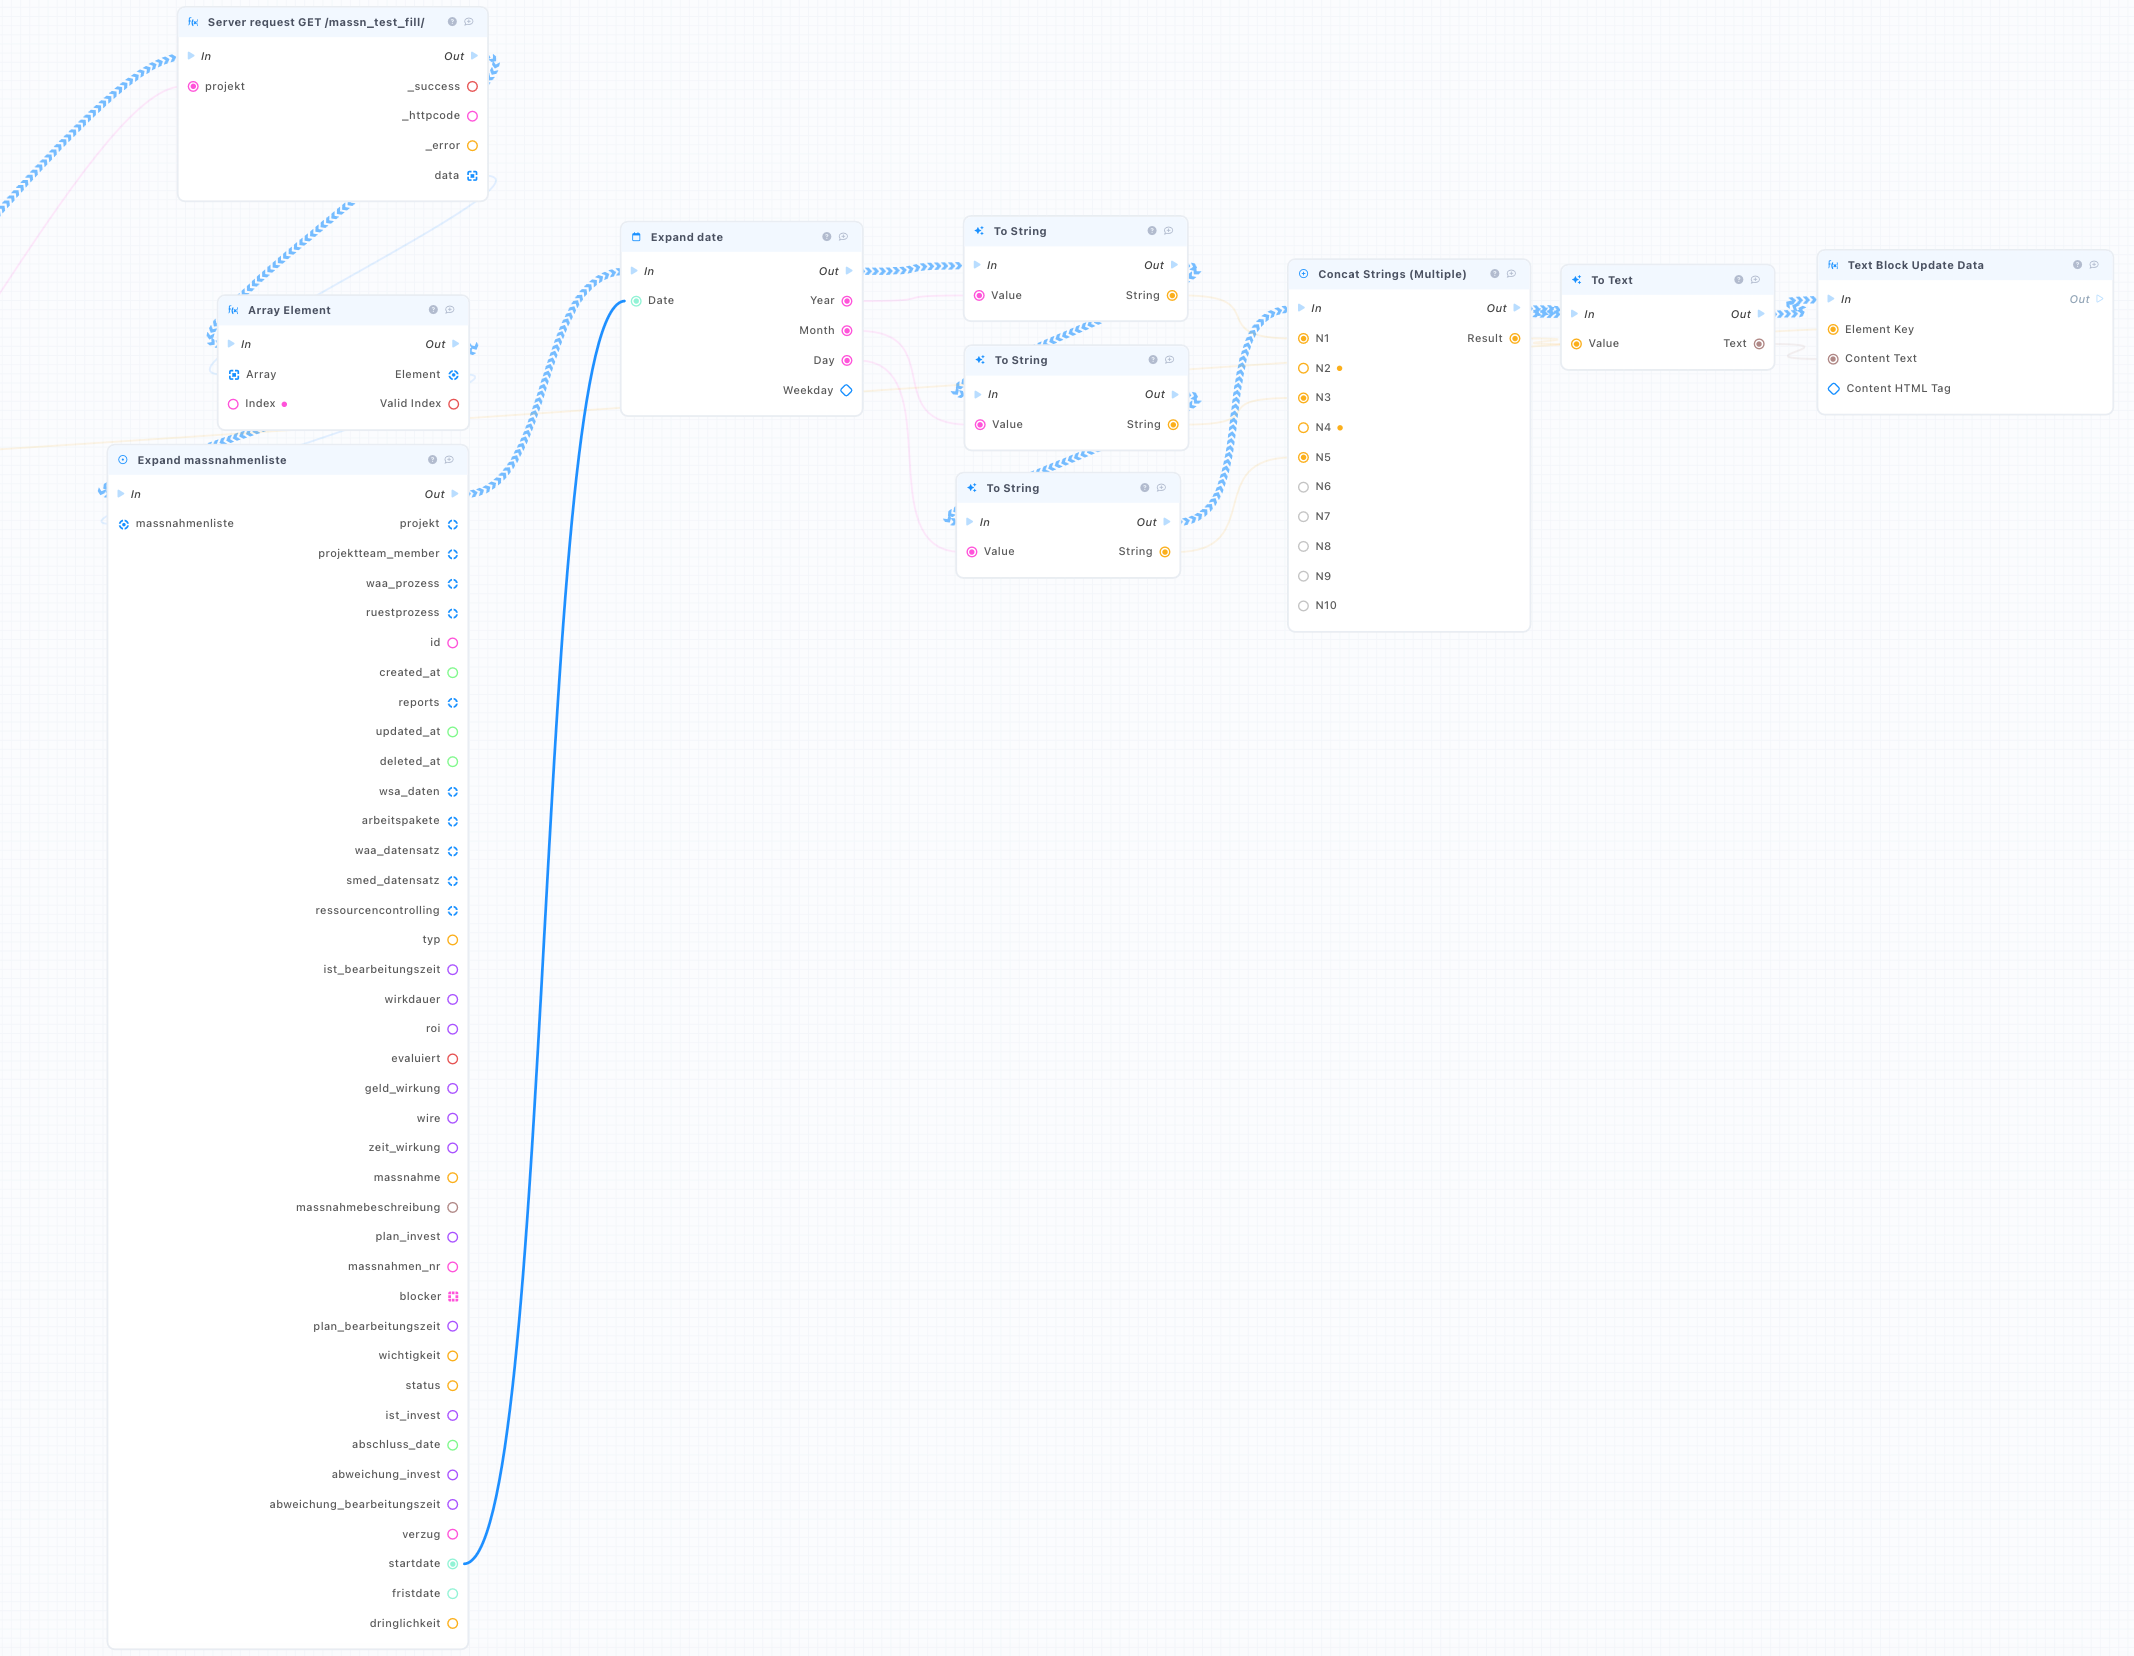
Task: Click the Day output pin
Action: click(847, 360)
